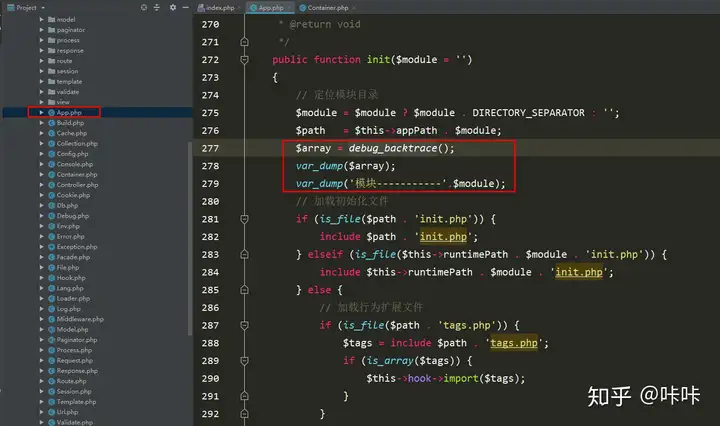The height and width of the screenshot is (426, 720).
Task: Click the Debug.php class icon
Action: pos(51,216)
